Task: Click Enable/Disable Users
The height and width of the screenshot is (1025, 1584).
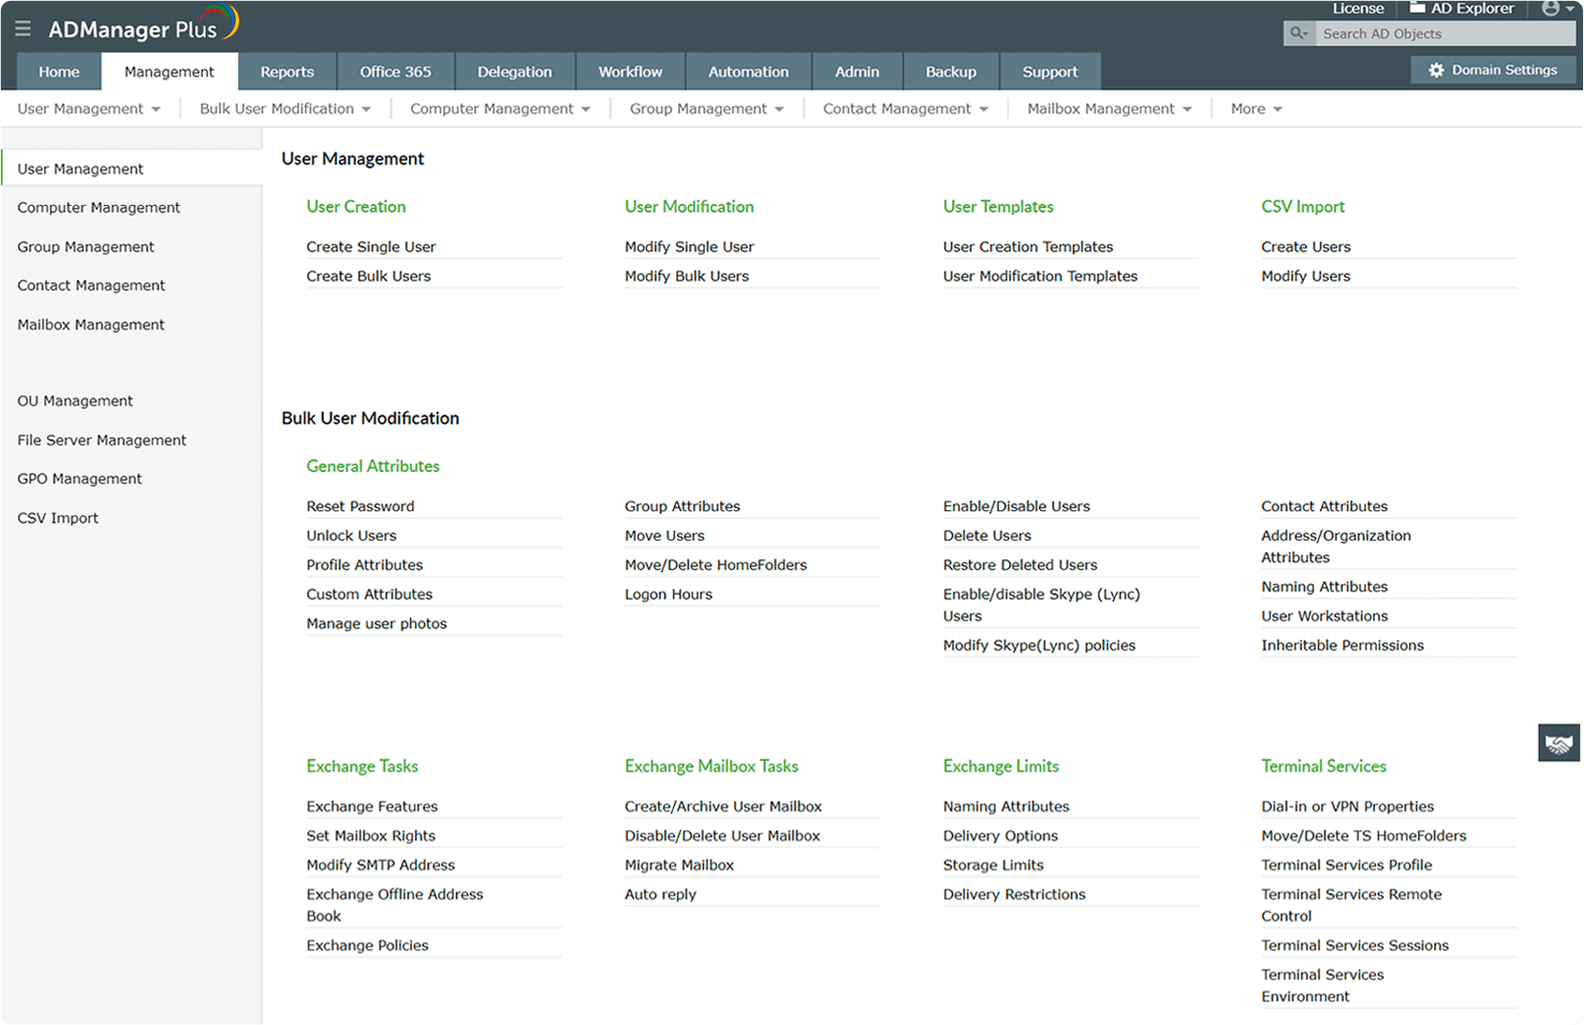Action: pyautogui.click(x=1017, y=507)
